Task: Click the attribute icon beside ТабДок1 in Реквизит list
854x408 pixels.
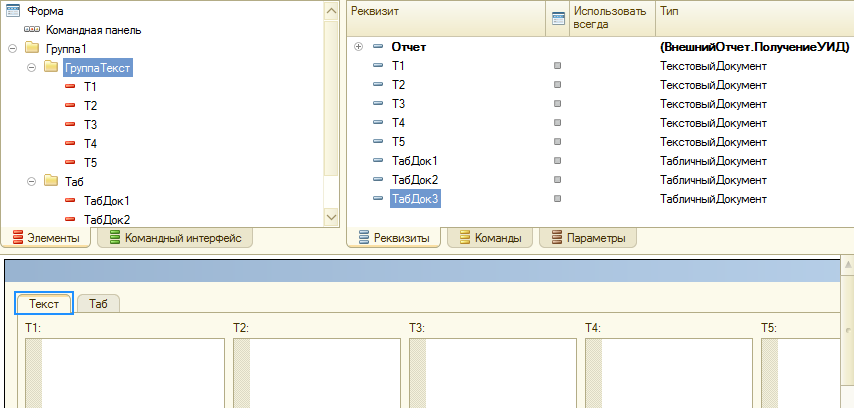Action: (x=377, y=161)
